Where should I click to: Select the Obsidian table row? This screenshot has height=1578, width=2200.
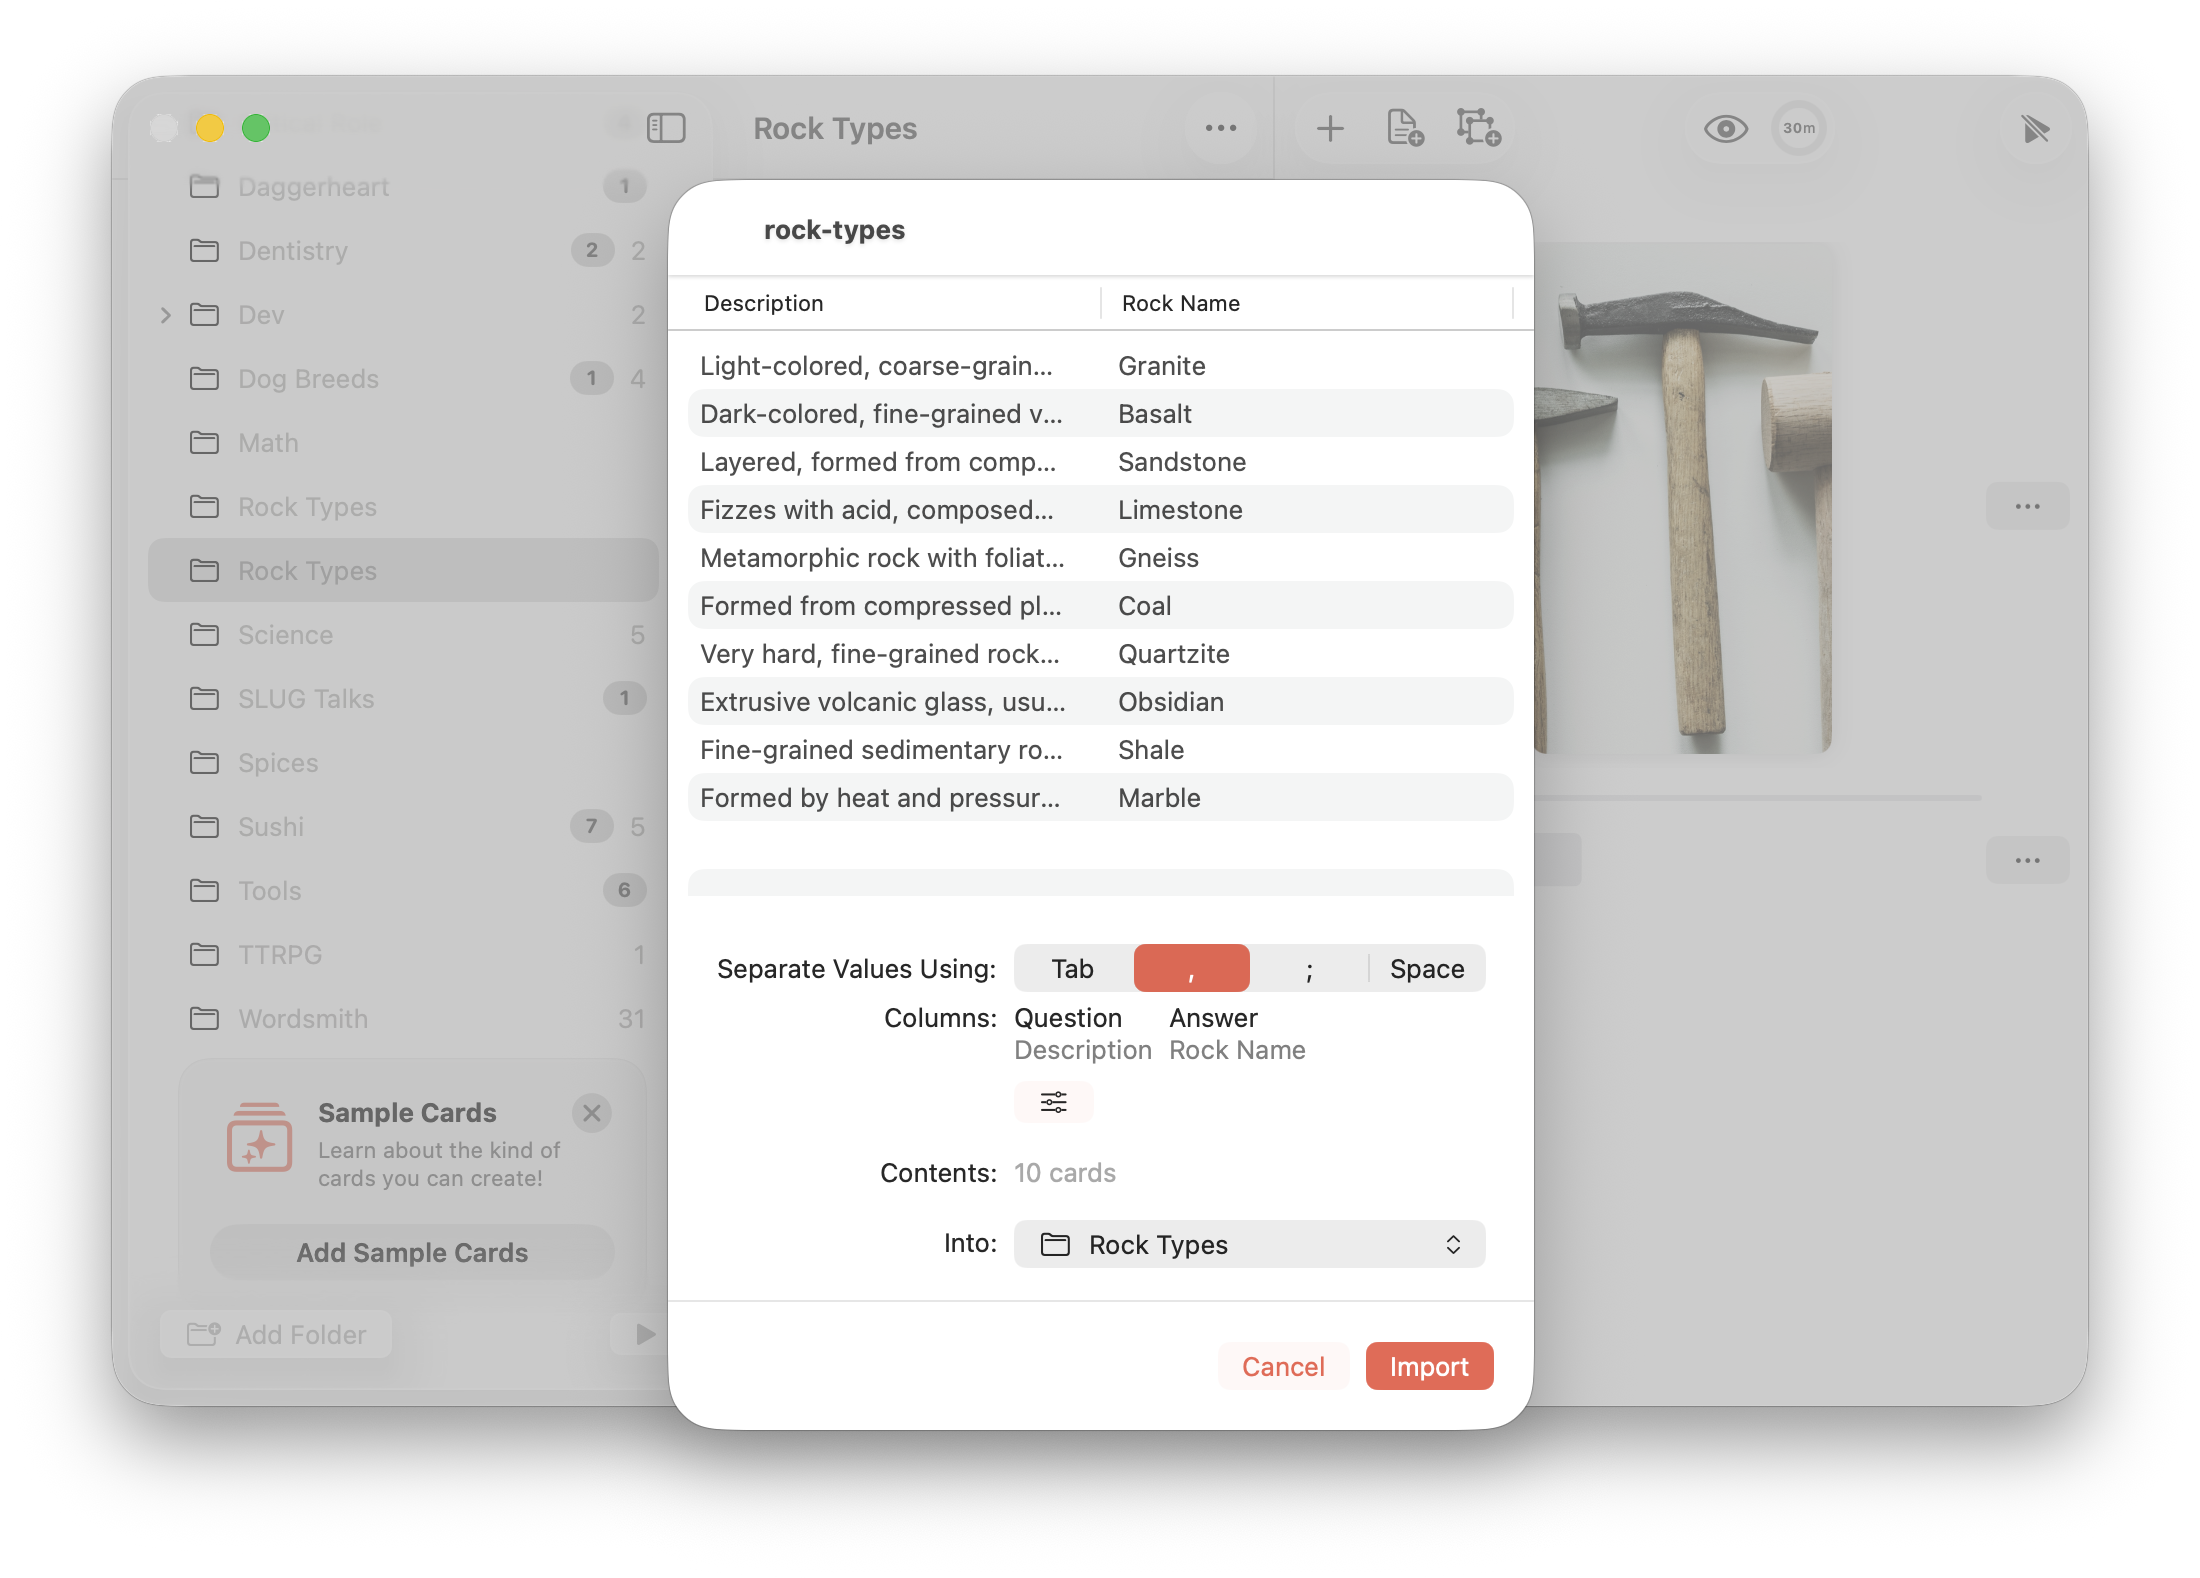coord(1100,702)
